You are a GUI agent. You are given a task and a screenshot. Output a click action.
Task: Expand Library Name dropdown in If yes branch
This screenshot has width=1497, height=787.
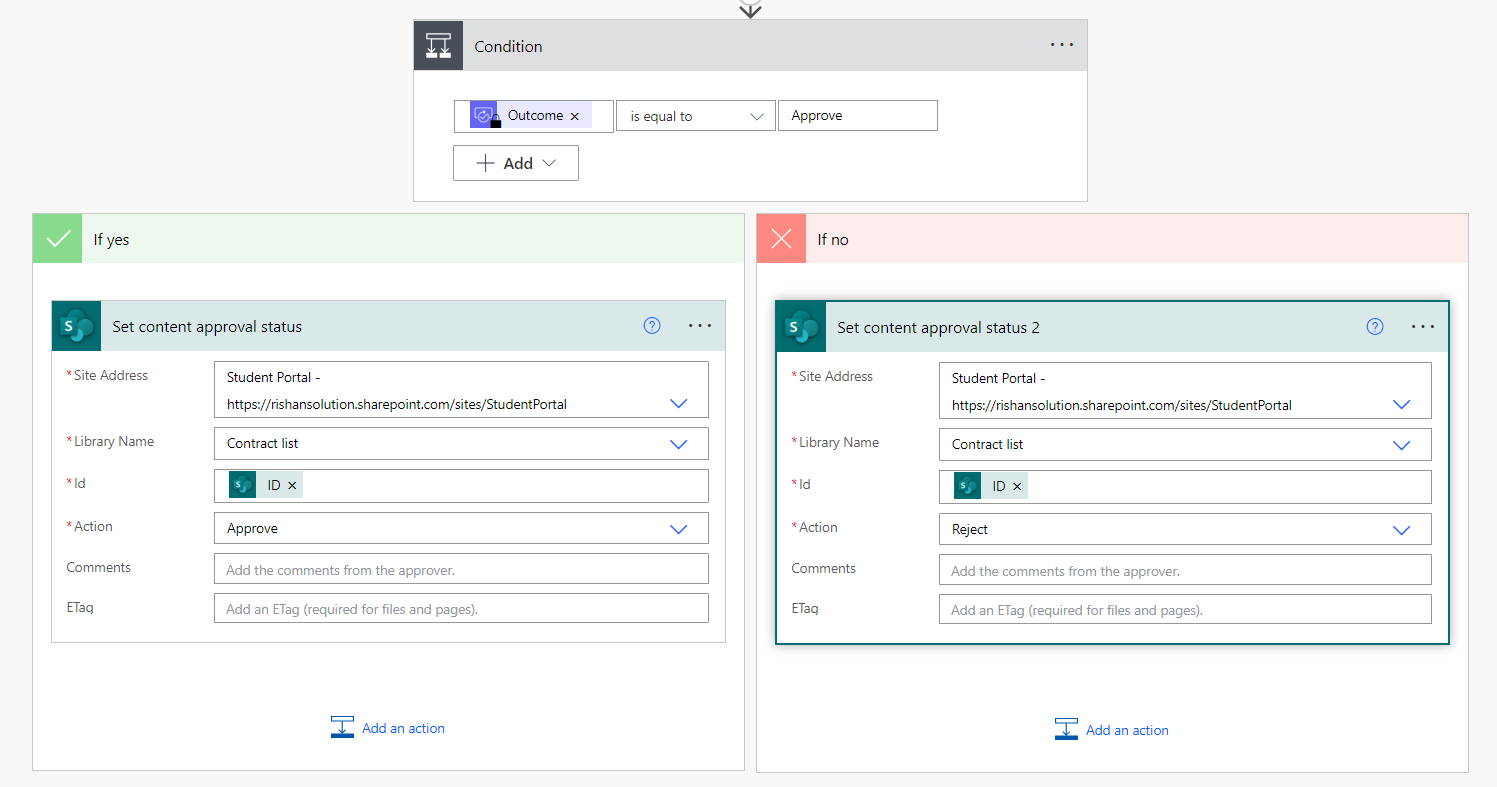click(x=678, y=444)
